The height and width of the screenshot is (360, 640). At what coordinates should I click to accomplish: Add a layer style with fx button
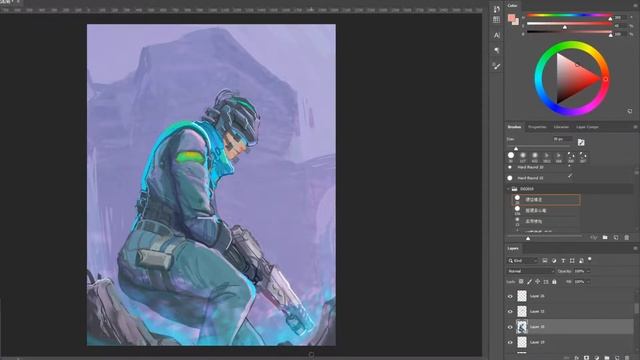[576, 358]
